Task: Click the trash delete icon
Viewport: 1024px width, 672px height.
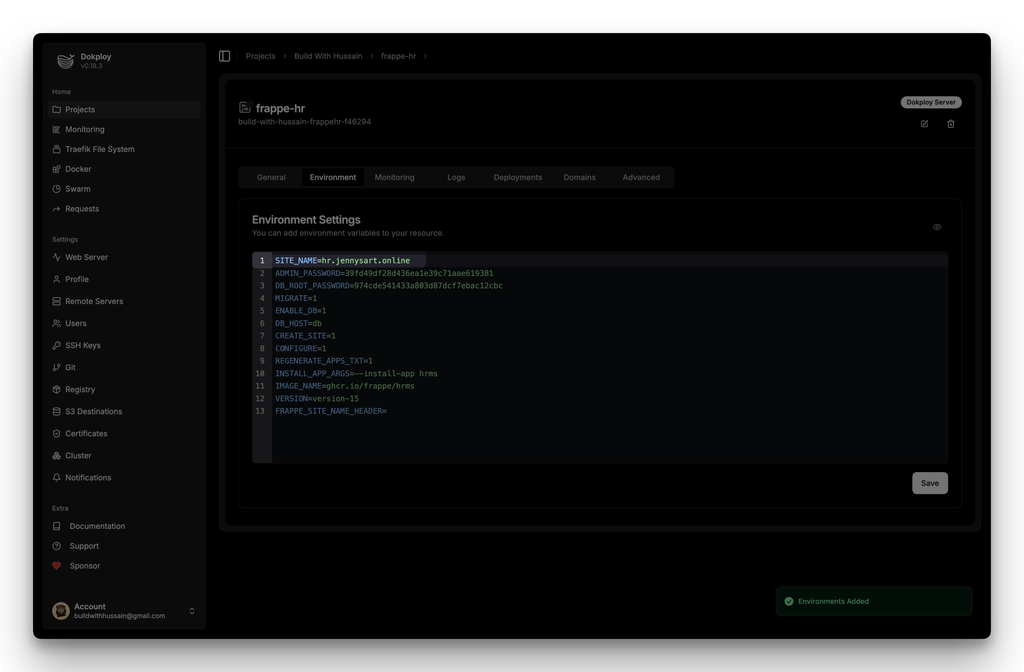Action: click(x=951, y=124)
